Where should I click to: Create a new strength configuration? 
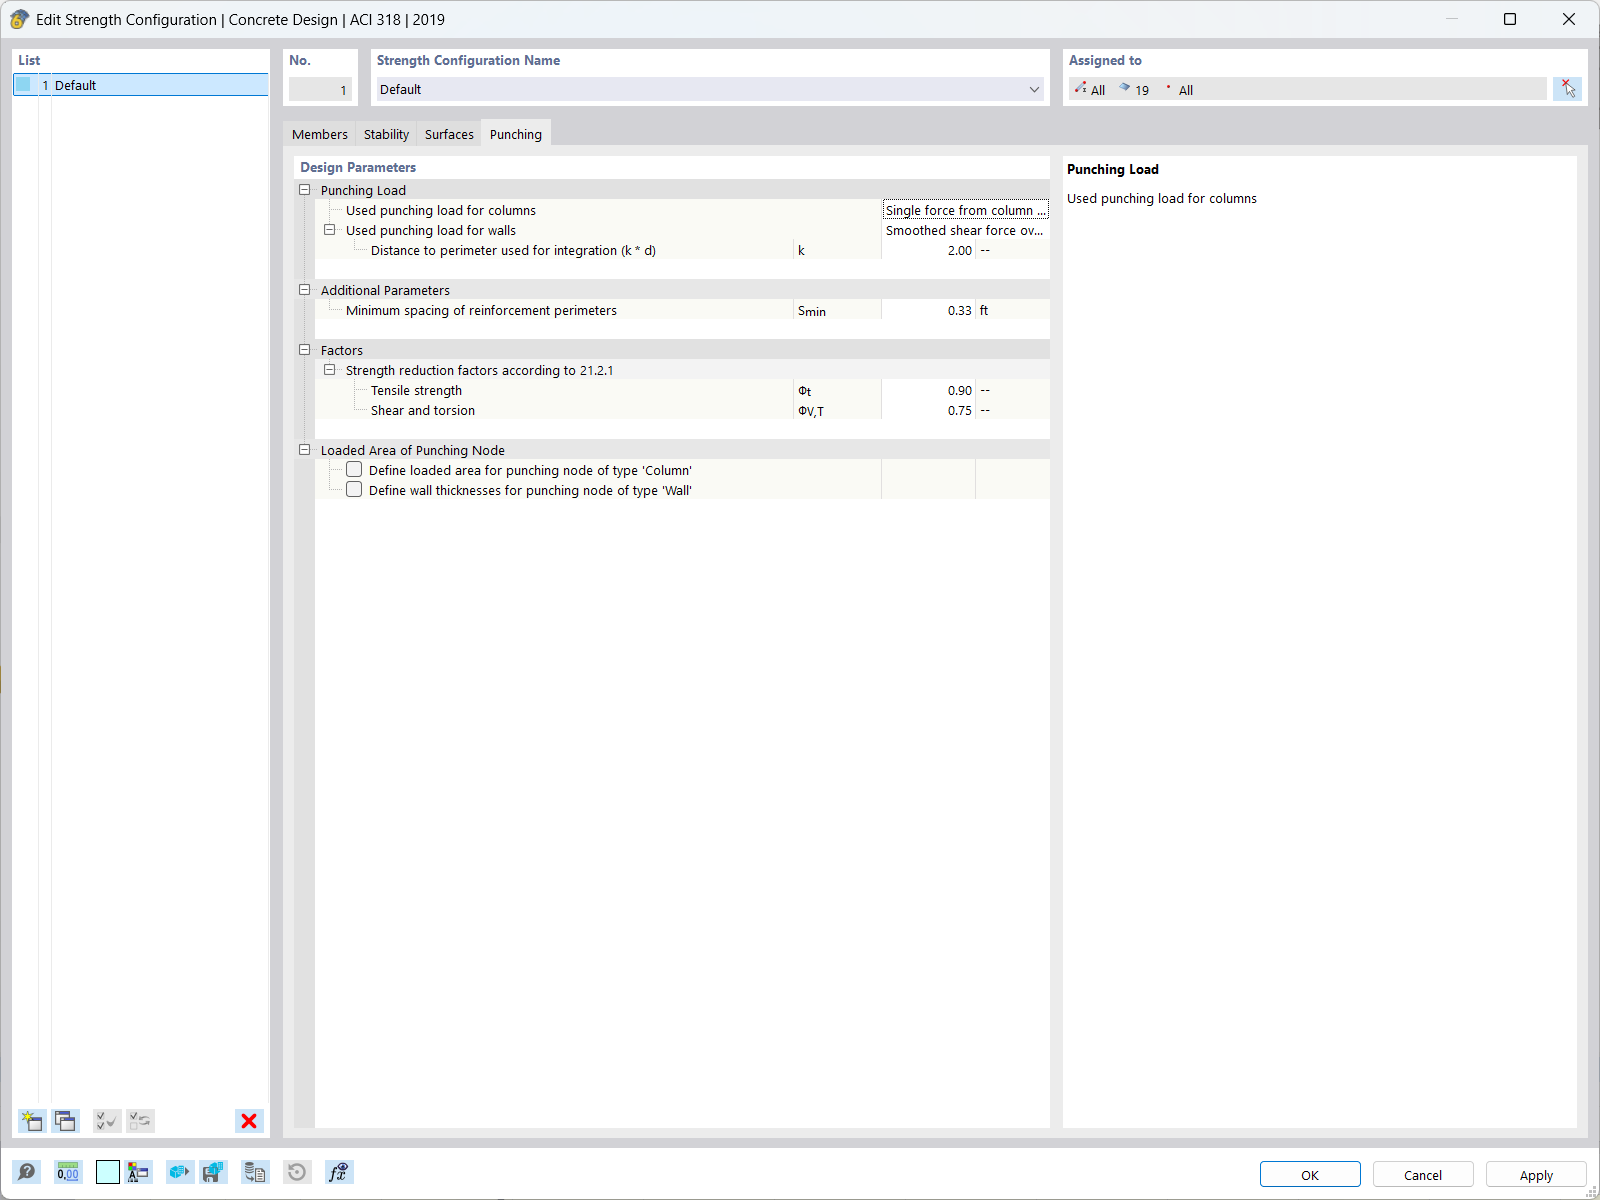(x=31, y=1120)
